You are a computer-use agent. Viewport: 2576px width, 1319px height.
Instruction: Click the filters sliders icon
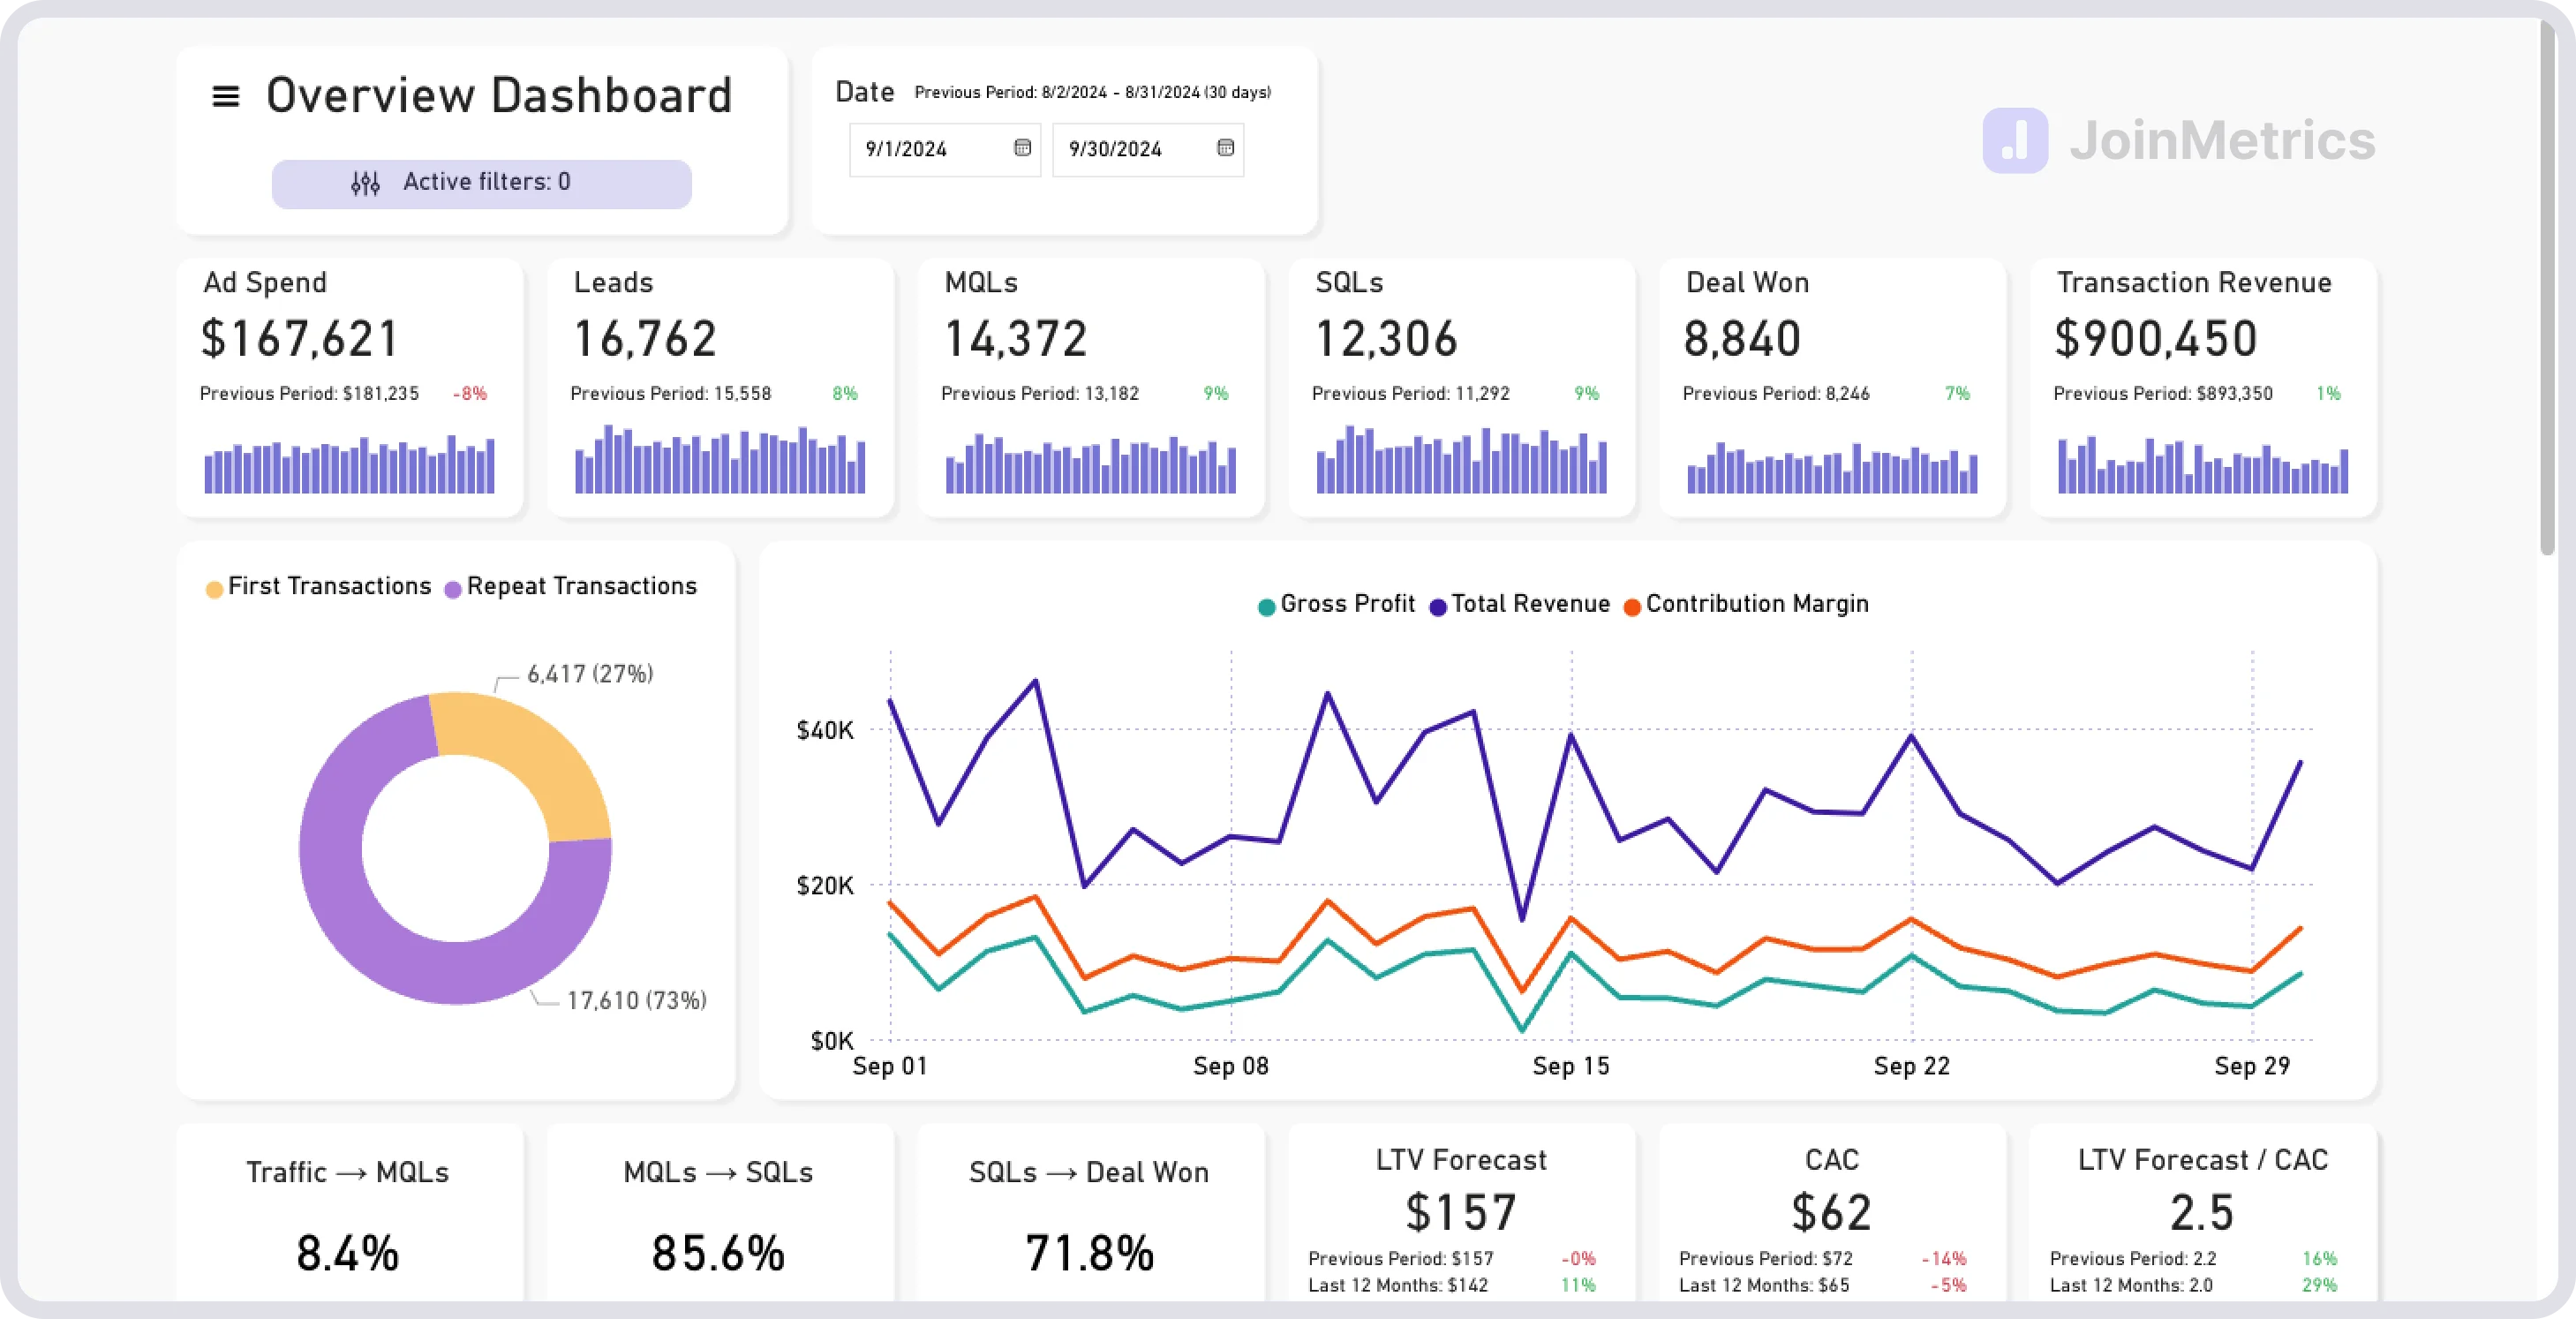pyautogui.click(x=366, y=182)
